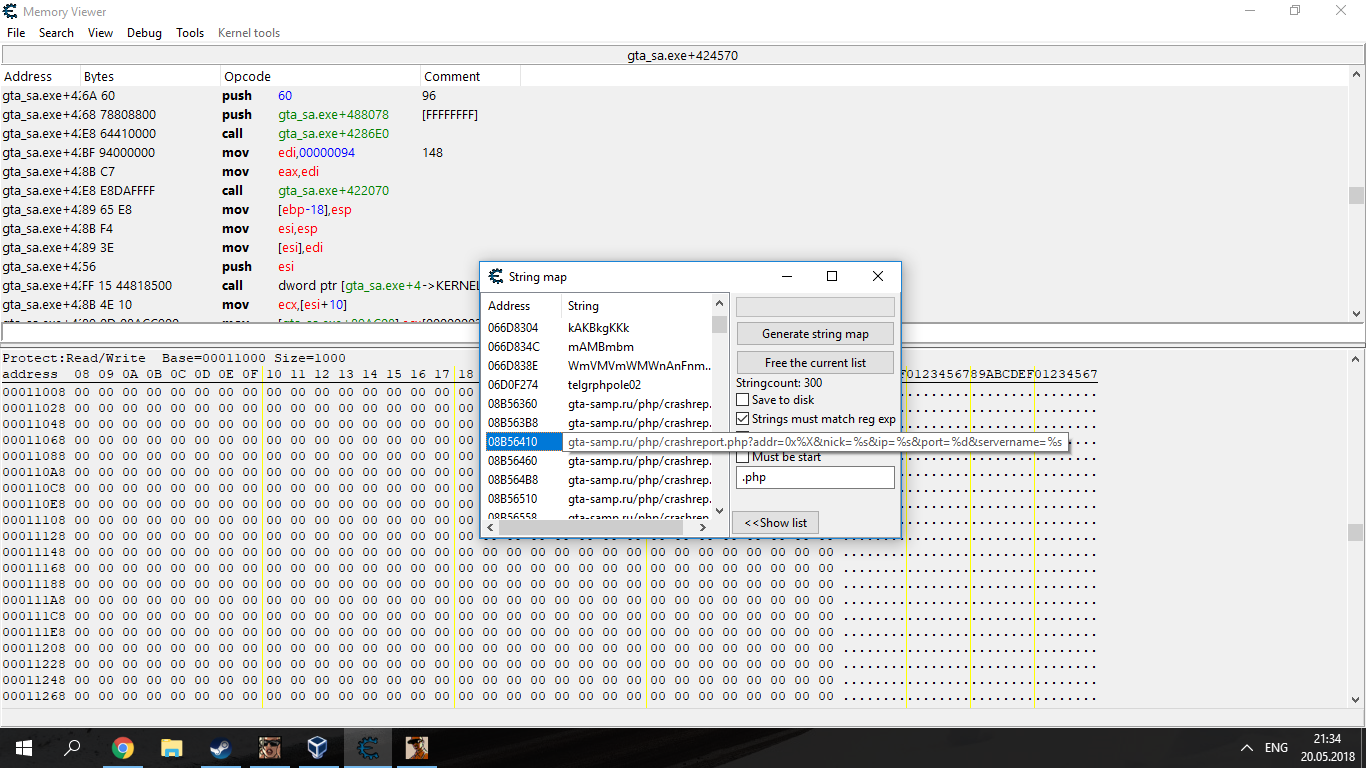Open the View menu
The image size is (1366, 768).
[x=100, y=33]
